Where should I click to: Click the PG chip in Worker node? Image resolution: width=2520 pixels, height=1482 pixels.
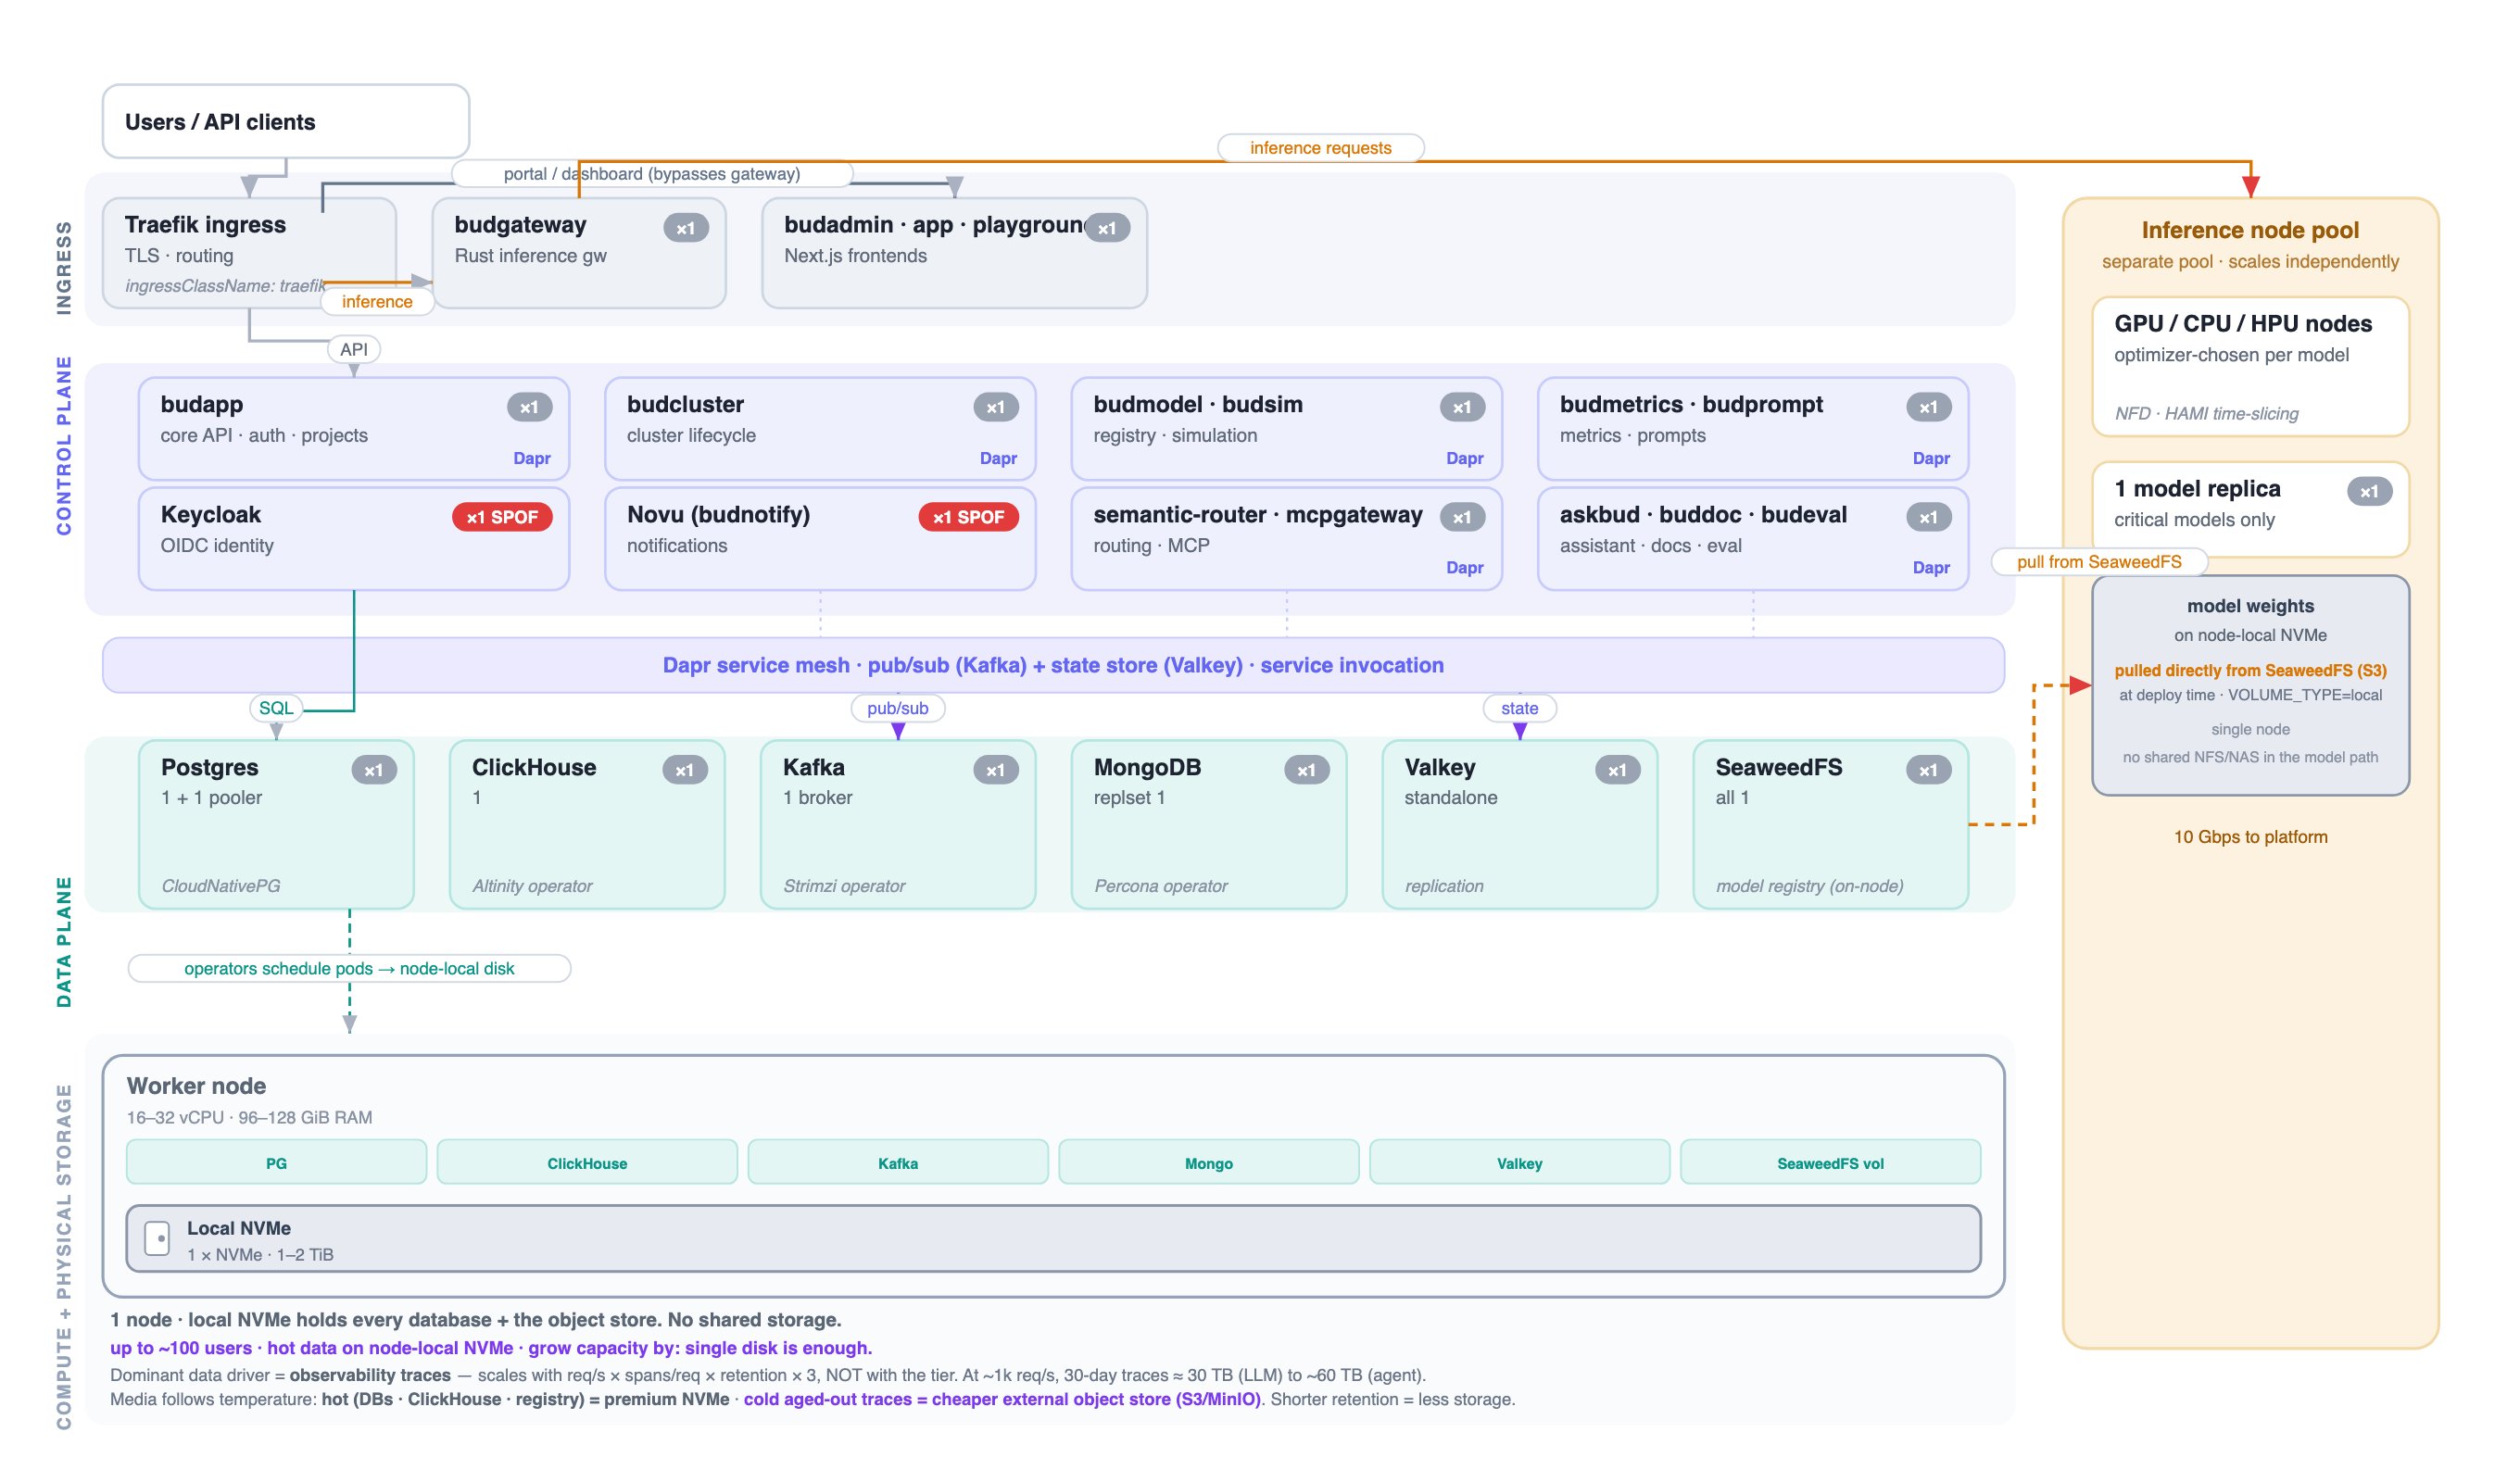click(x=276, y=1163)
